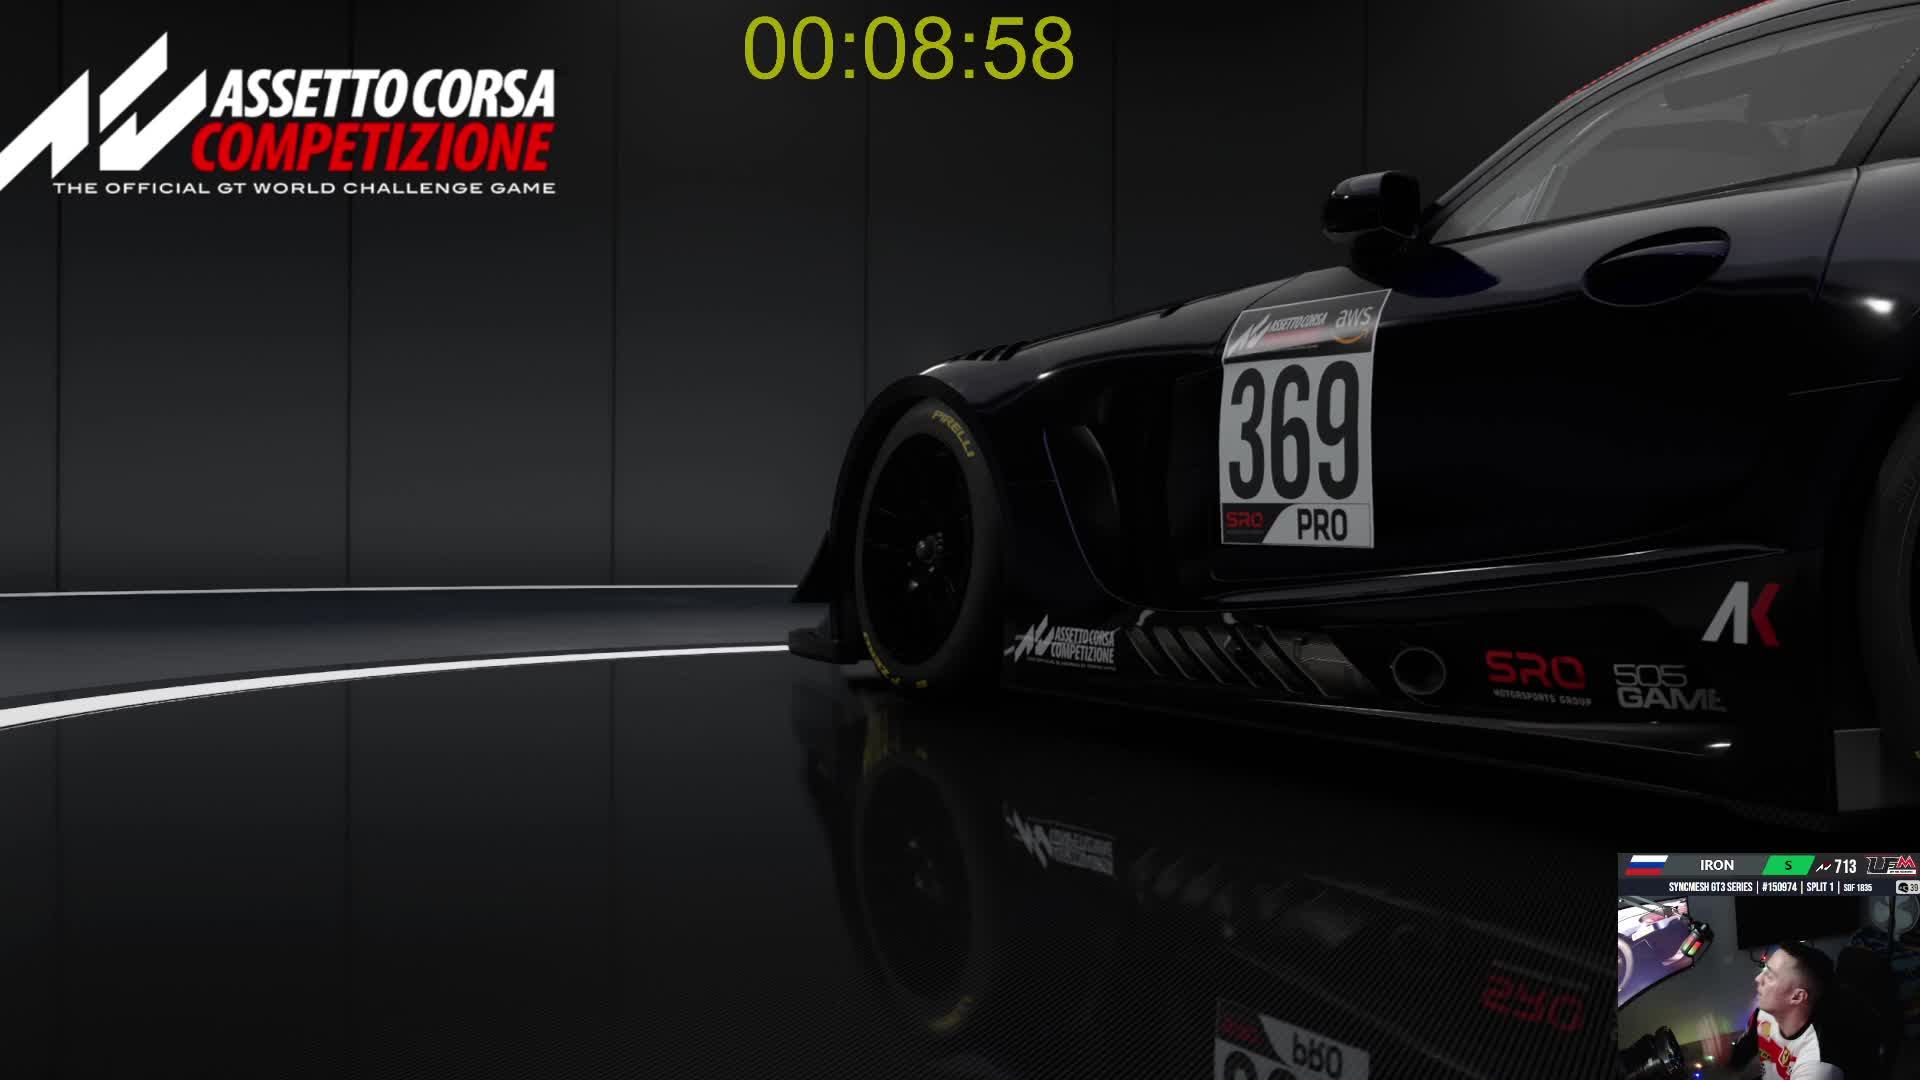Click the AK logo on car door
1920x1080 pixels.
pyautogui.click(x=1741, y=613)
